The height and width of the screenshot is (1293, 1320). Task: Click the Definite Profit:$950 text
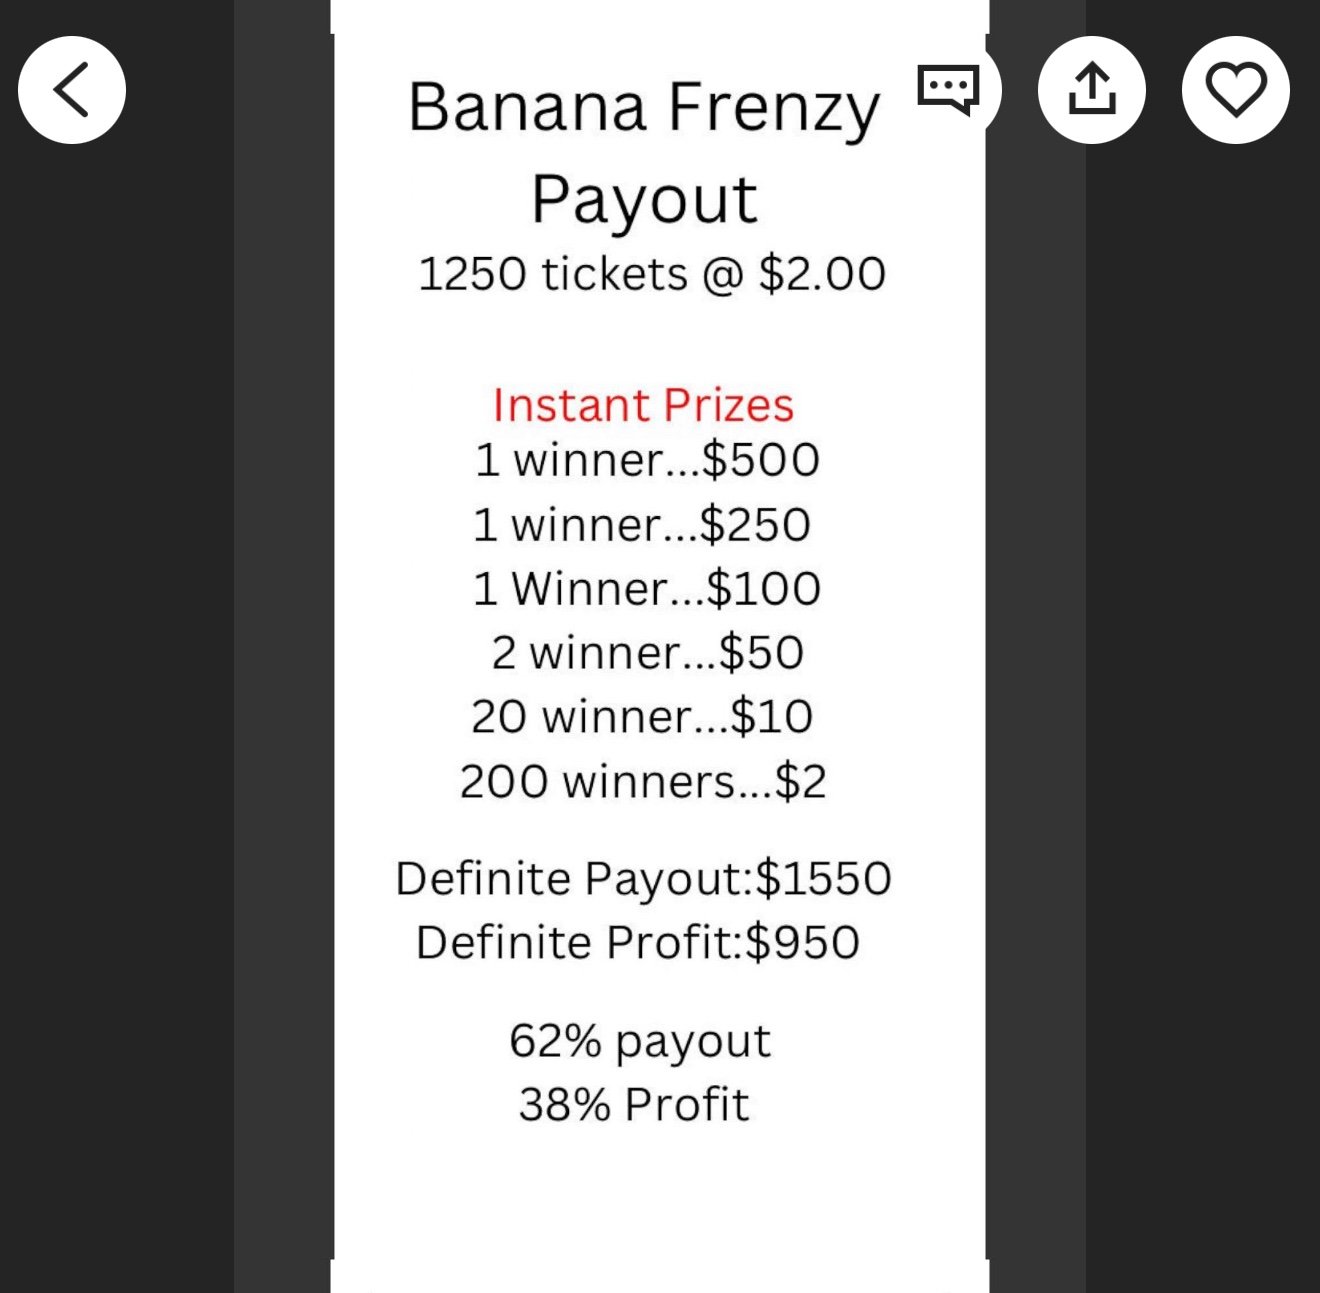tap(638, 942)
